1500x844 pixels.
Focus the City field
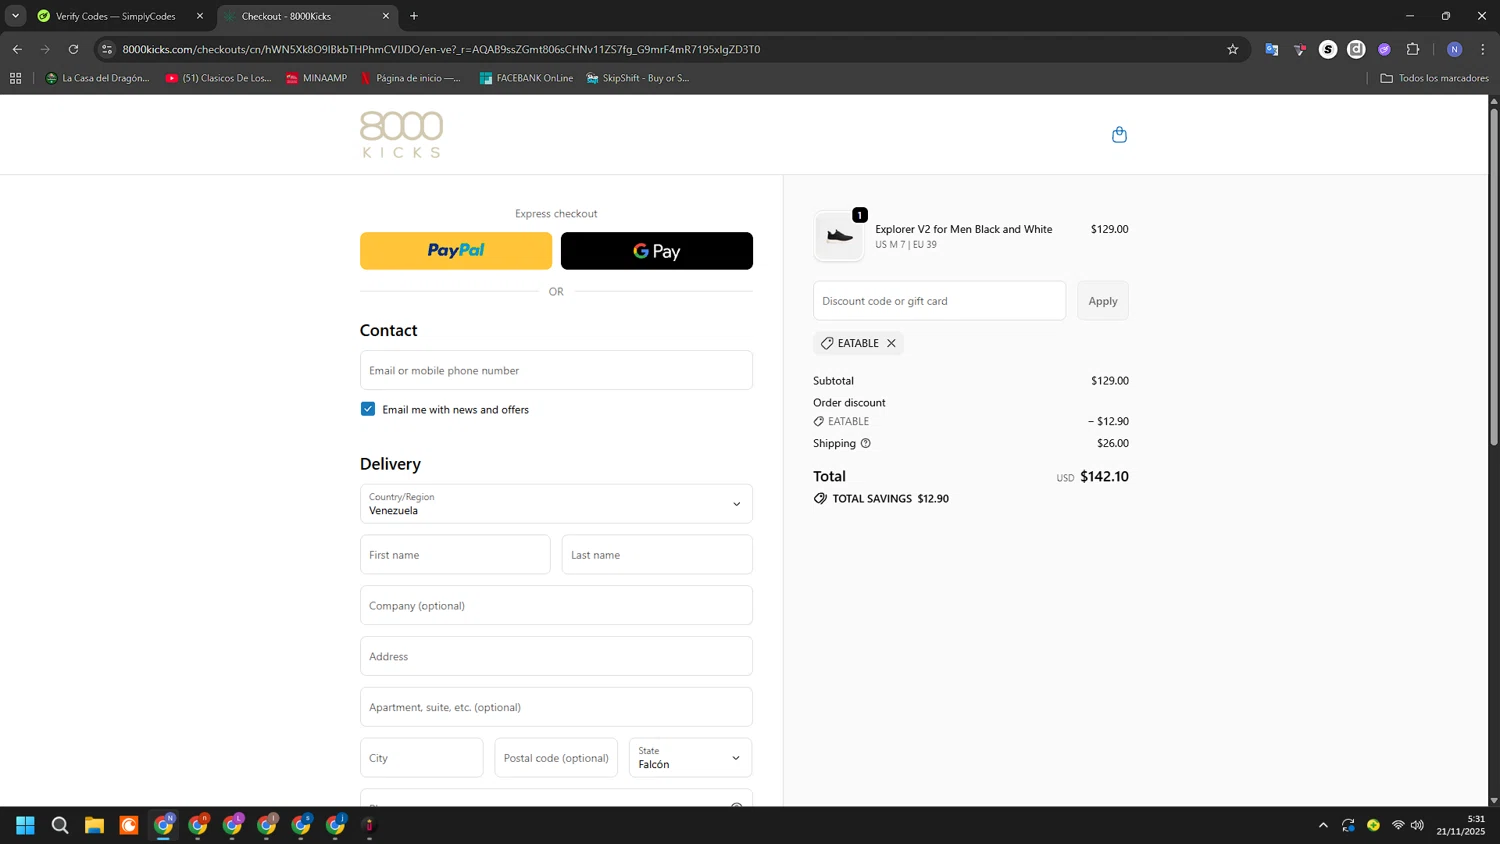(422, 758)
